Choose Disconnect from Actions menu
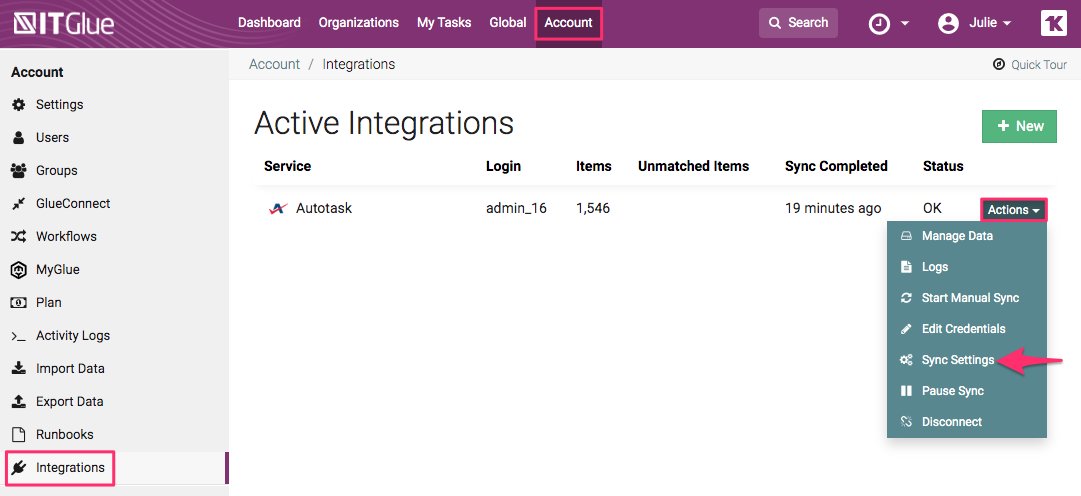This screenshot has height=496, width=1081. (x=967, y=422)
